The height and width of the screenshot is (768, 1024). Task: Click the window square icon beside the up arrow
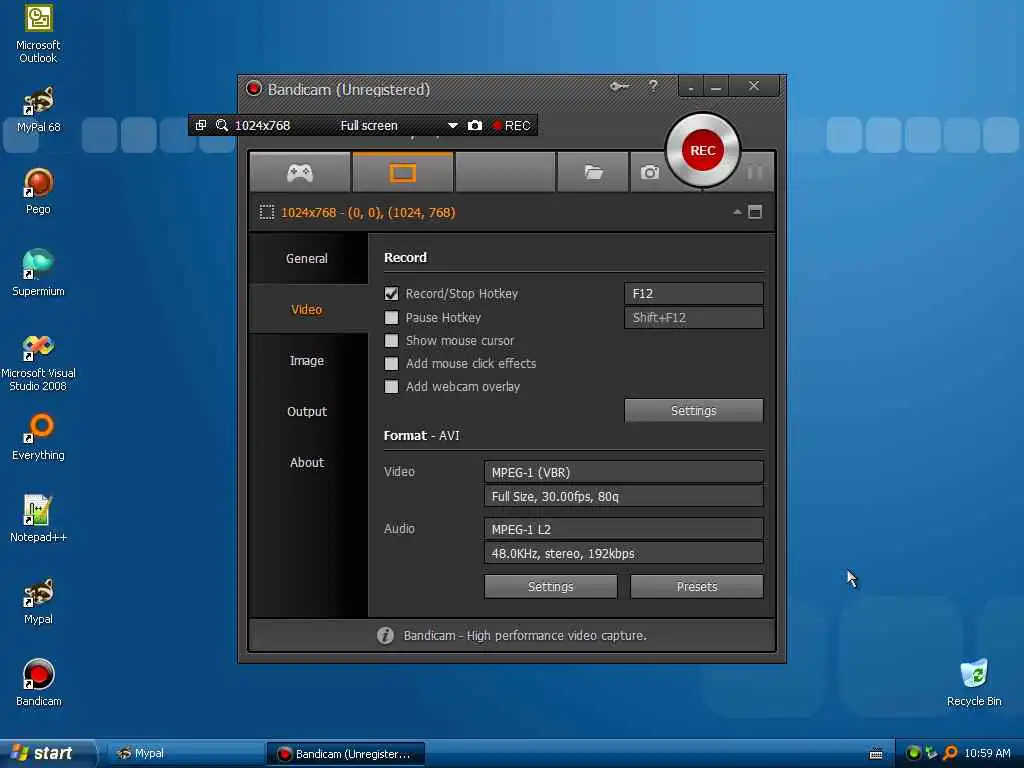click(x=755, y=212)
